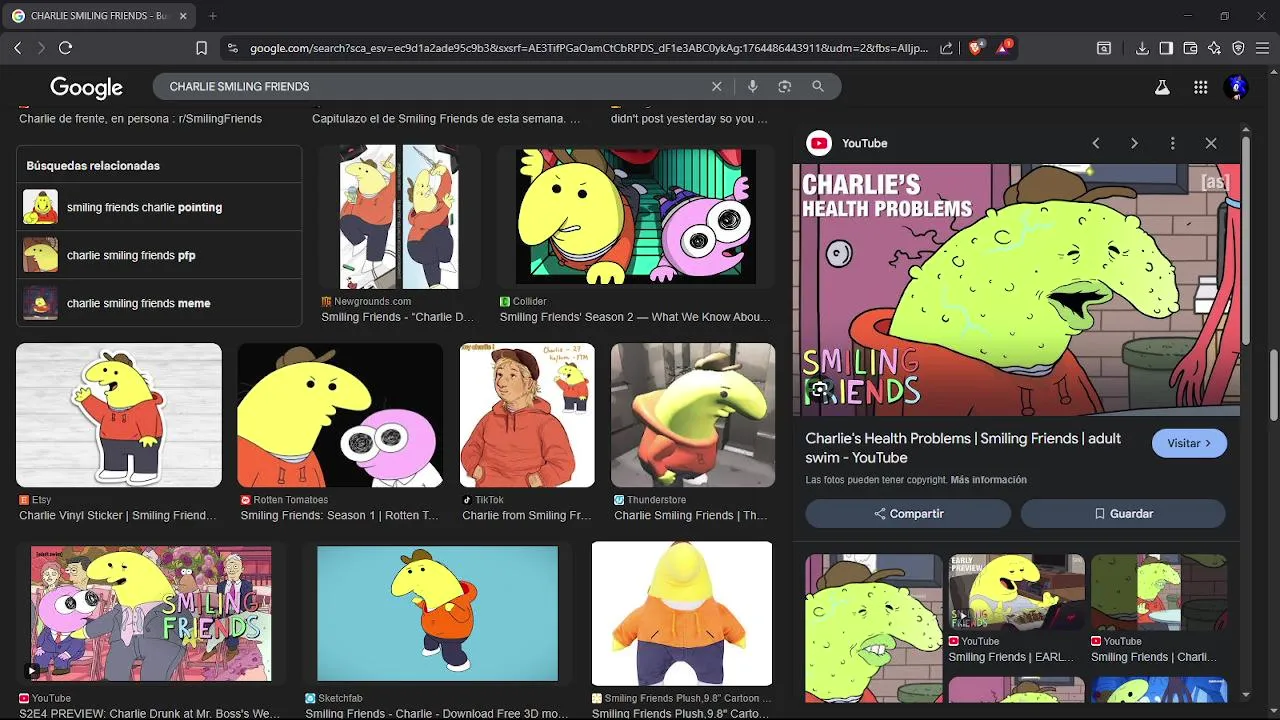Open browser downloads icon
Viewport: 1280px width, 720px height.
[x=1142, y=48]
